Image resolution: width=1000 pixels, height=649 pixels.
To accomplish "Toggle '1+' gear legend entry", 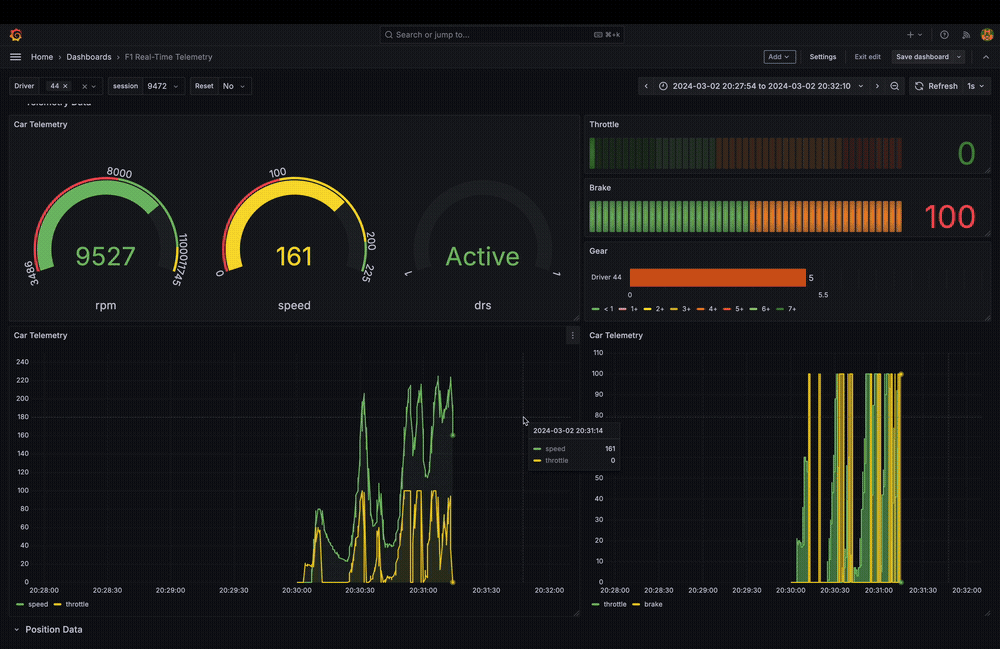I will point(628,309).
